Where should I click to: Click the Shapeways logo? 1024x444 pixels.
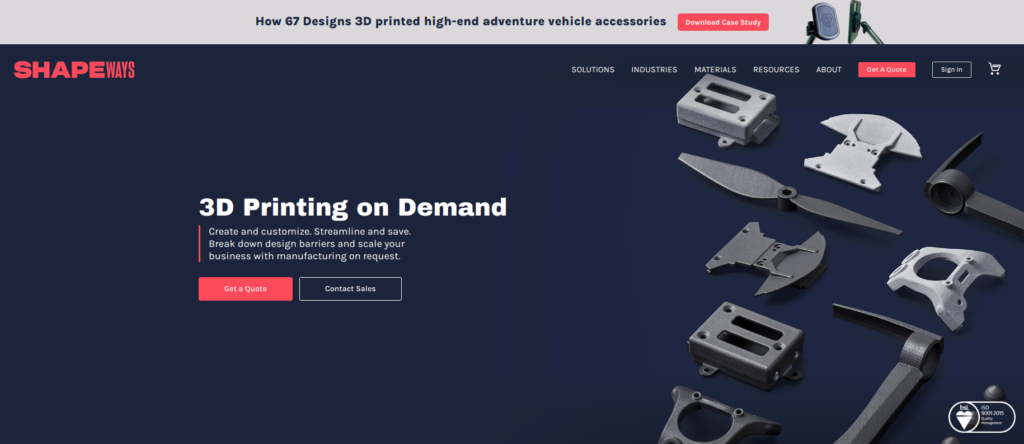tap(74, 70)
